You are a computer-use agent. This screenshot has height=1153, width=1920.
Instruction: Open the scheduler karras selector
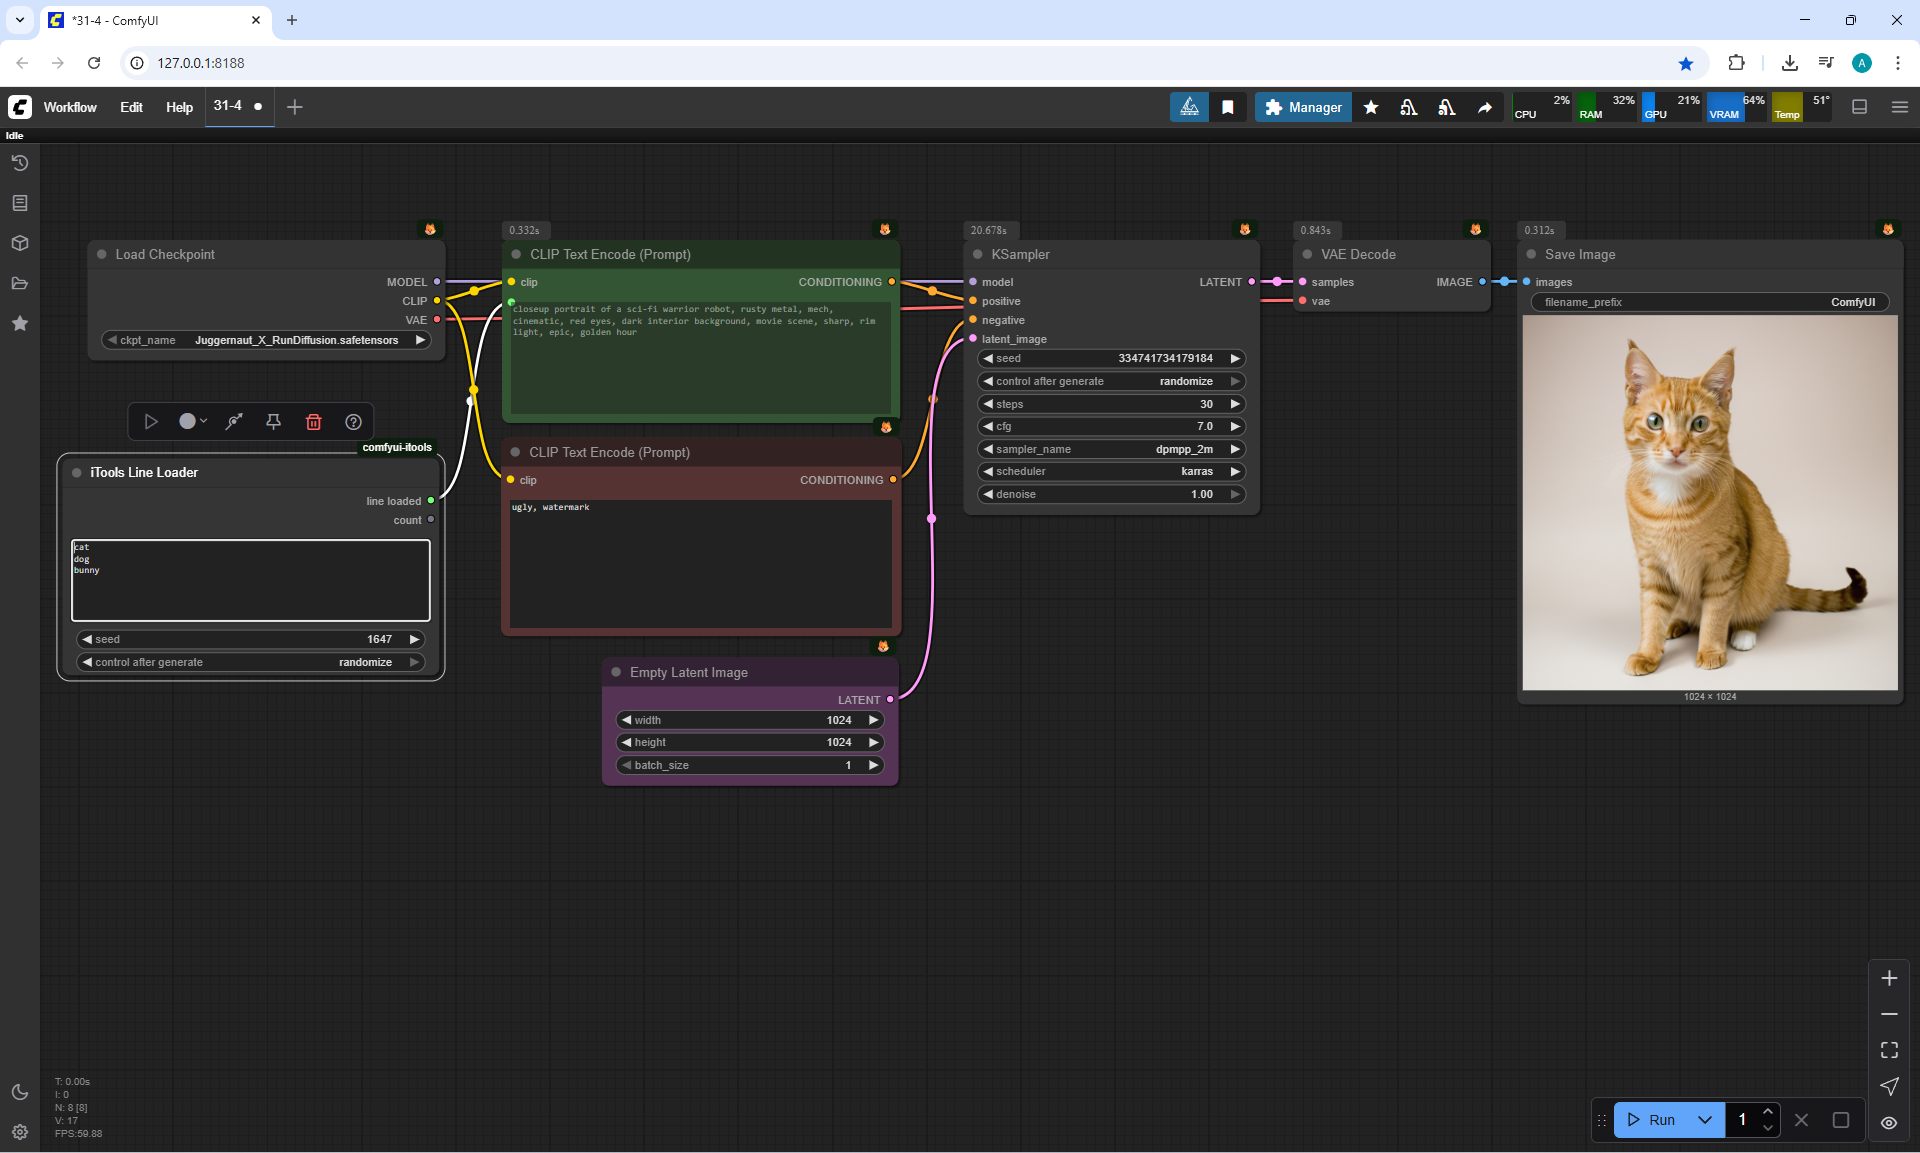pyautogui.click(x=1110, y=471)
